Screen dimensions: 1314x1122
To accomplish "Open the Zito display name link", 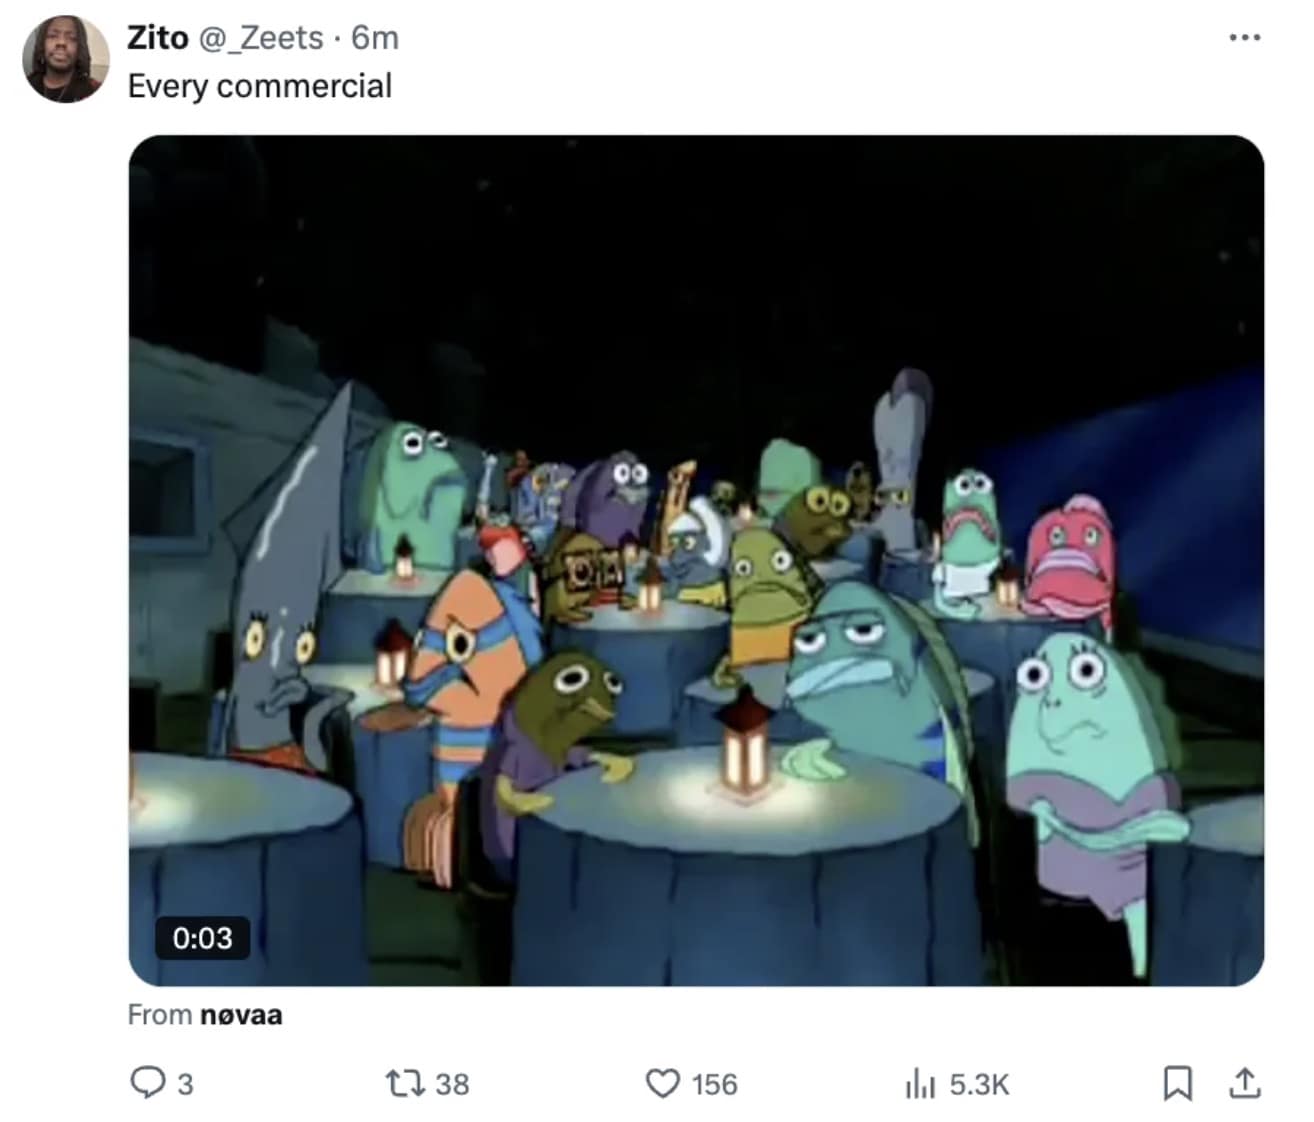I will pyautogui.click(x=158, y=38).
